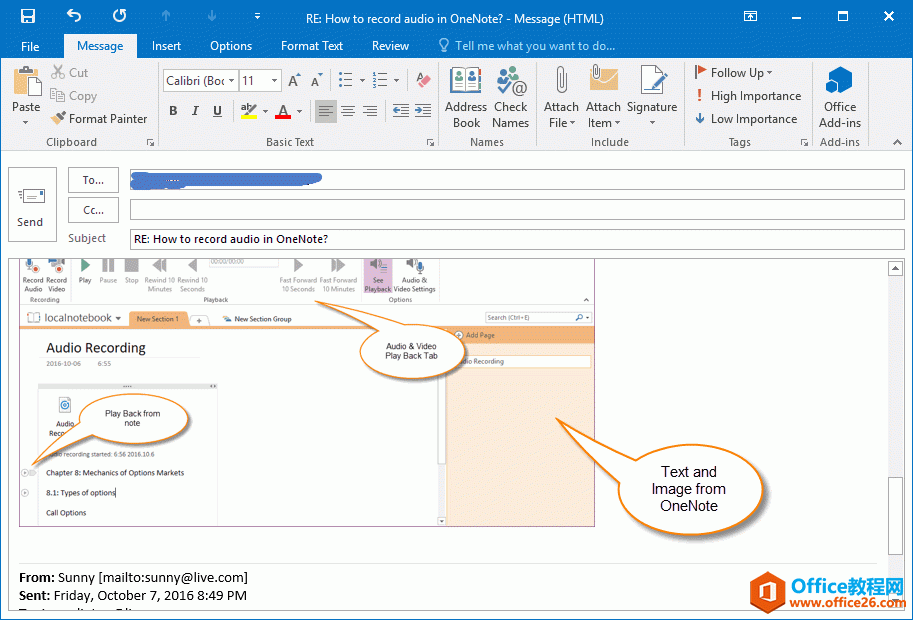Switch to the Options ribbon tab
Image resolution: width=913 pixels, height=620 pixels.
pyautogui.click(x=230, y=45)
